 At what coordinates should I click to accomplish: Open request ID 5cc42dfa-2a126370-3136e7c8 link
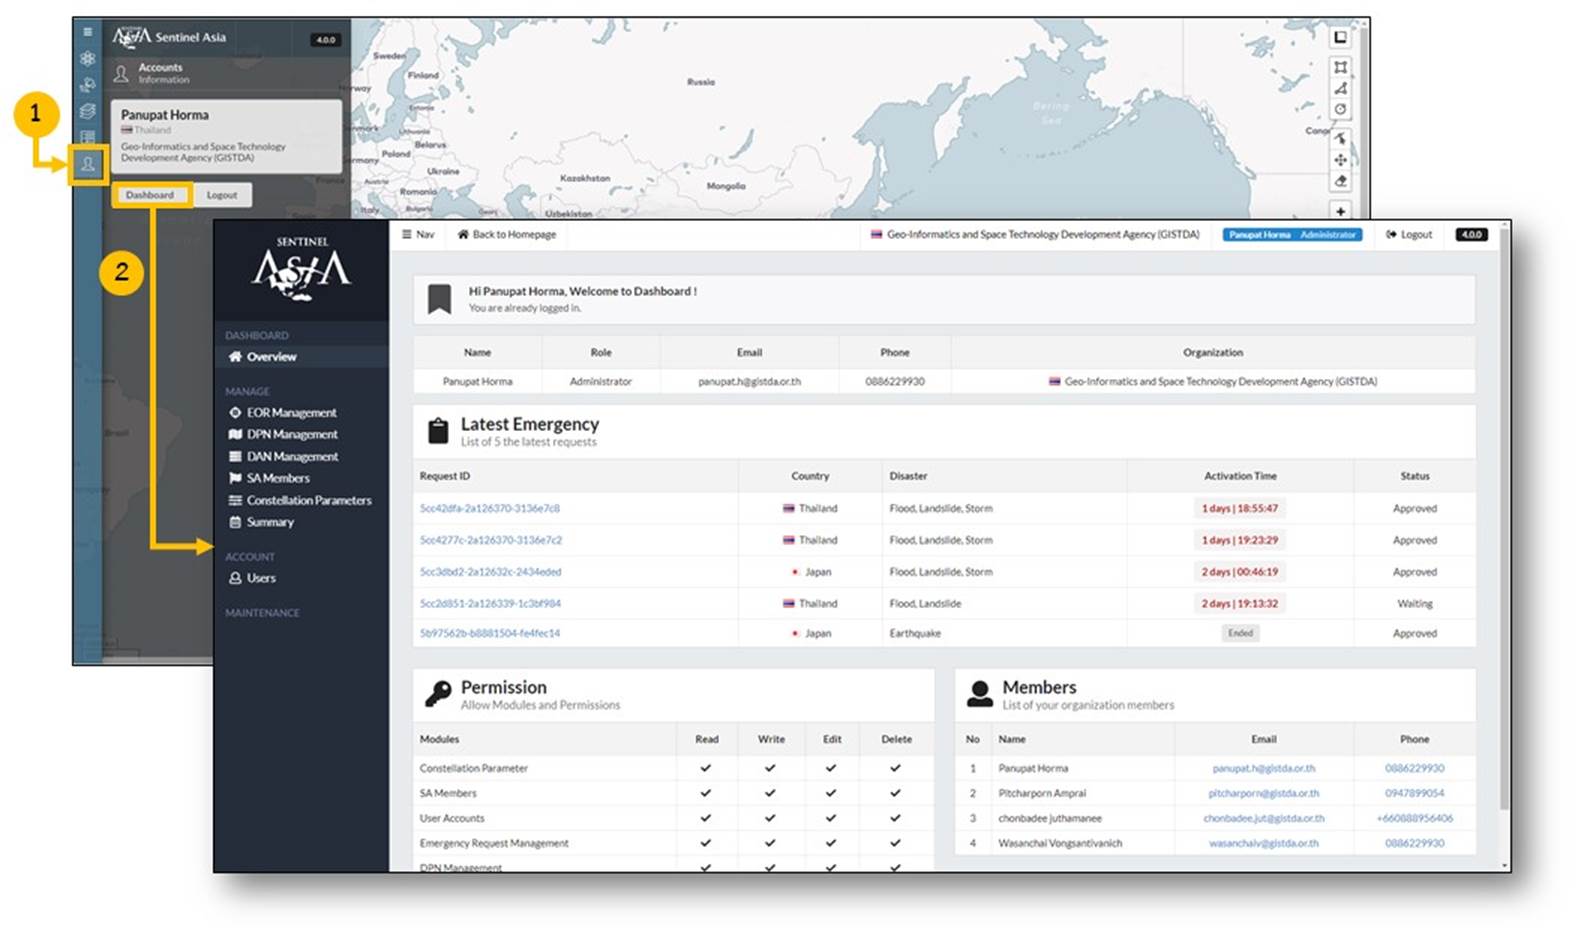click(489, 508)
